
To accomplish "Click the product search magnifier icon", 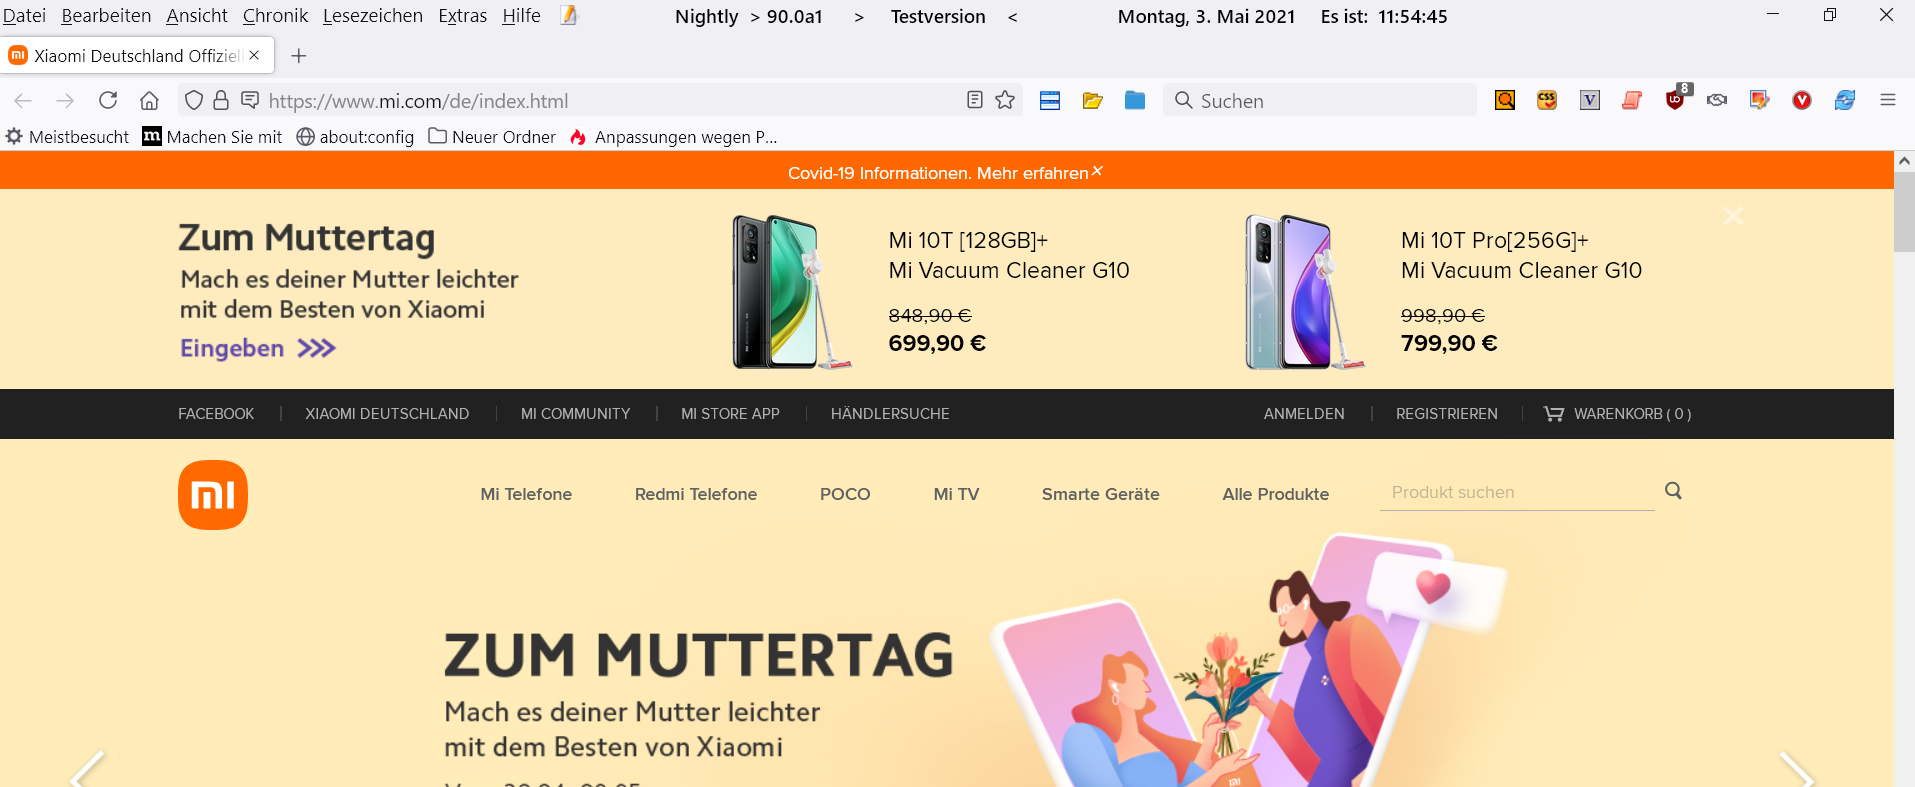I will 1673,491.
